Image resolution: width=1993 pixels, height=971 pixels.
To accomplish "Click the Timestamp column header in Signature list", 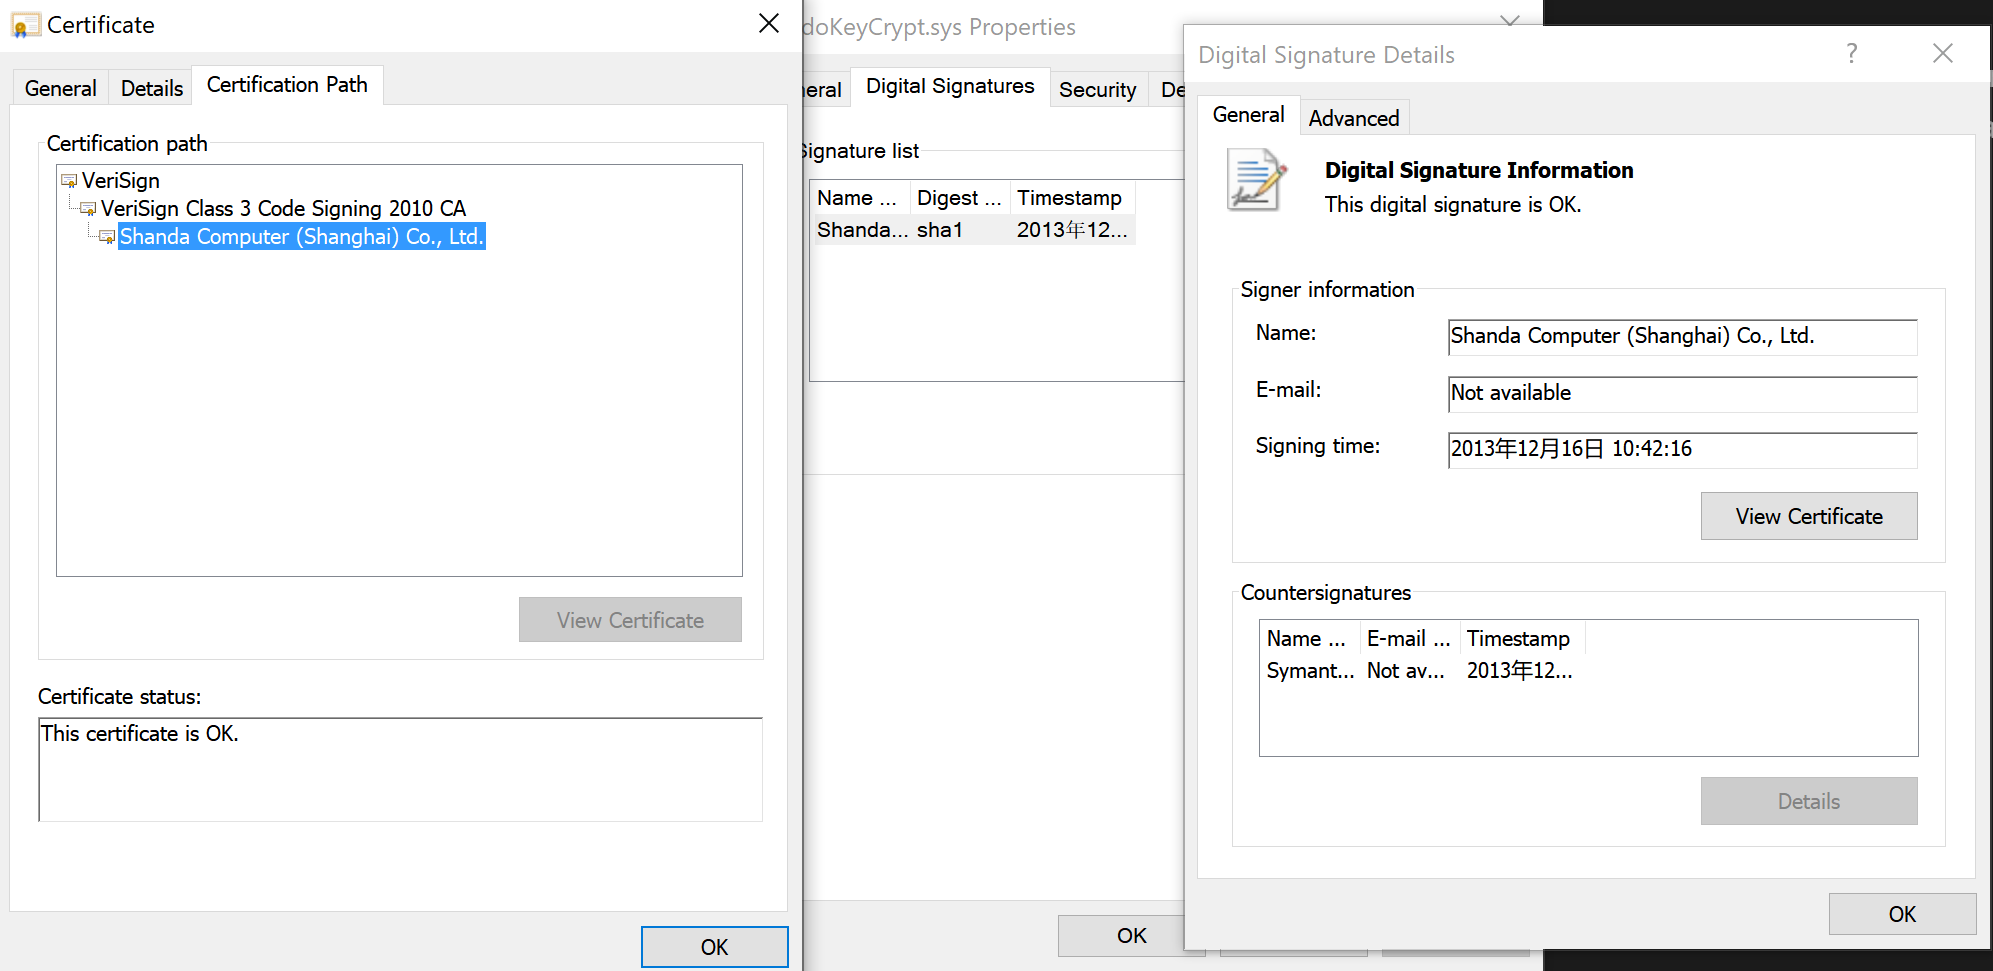I will coord(1073,198).
